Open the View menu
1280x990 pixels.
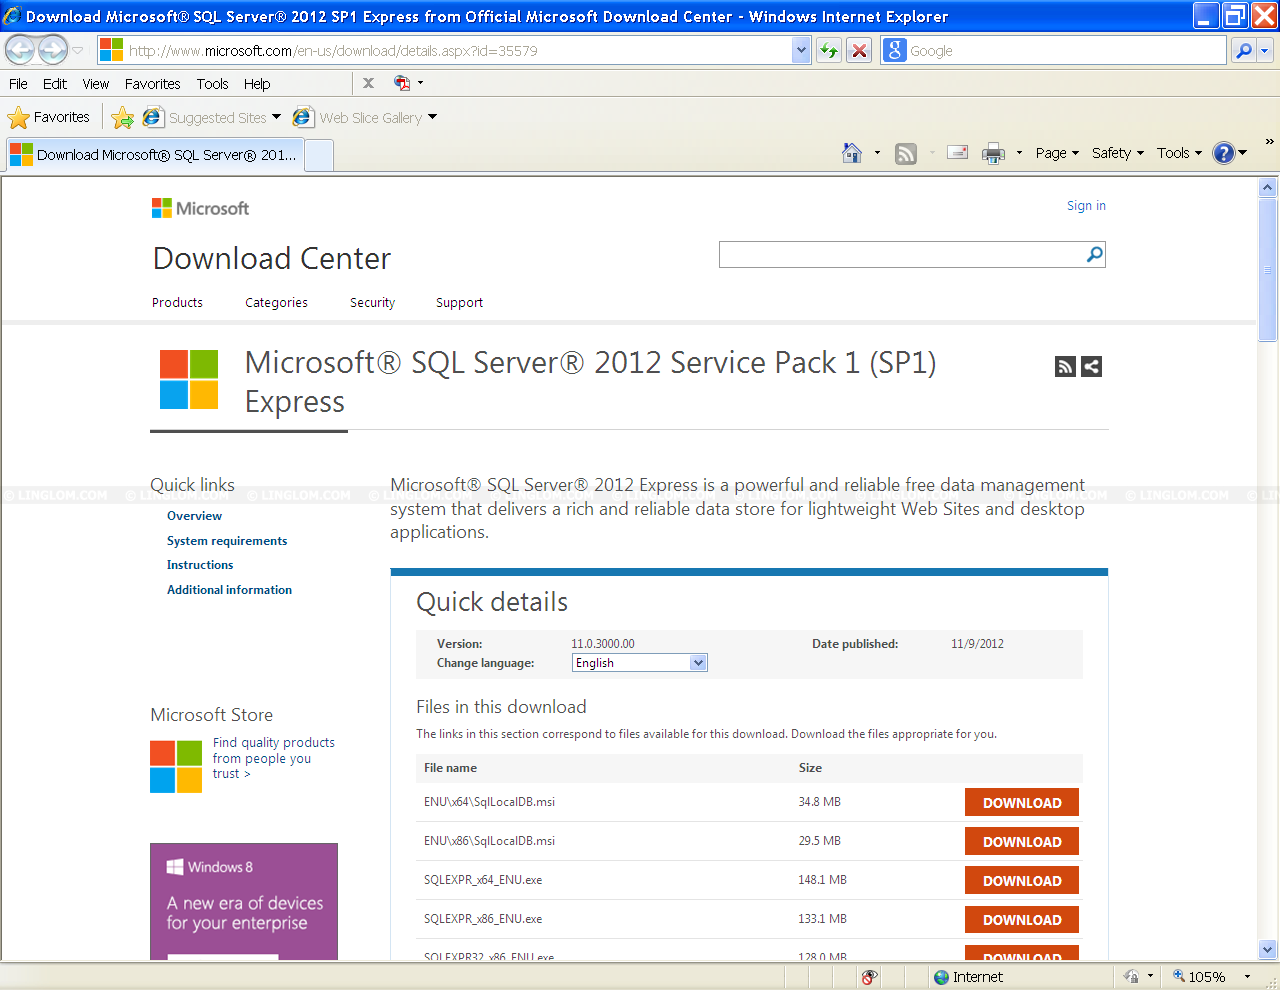tap(96, 84)
